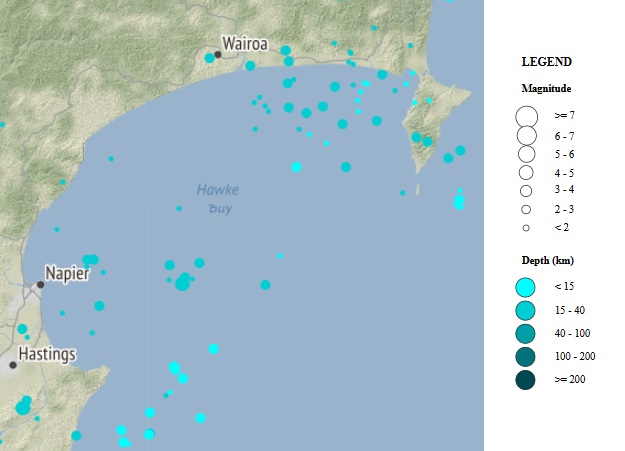This screenshot has width=625, height=451.
Task: Click the < 15 km depth color swatch
Action: [x=525, y=288]
